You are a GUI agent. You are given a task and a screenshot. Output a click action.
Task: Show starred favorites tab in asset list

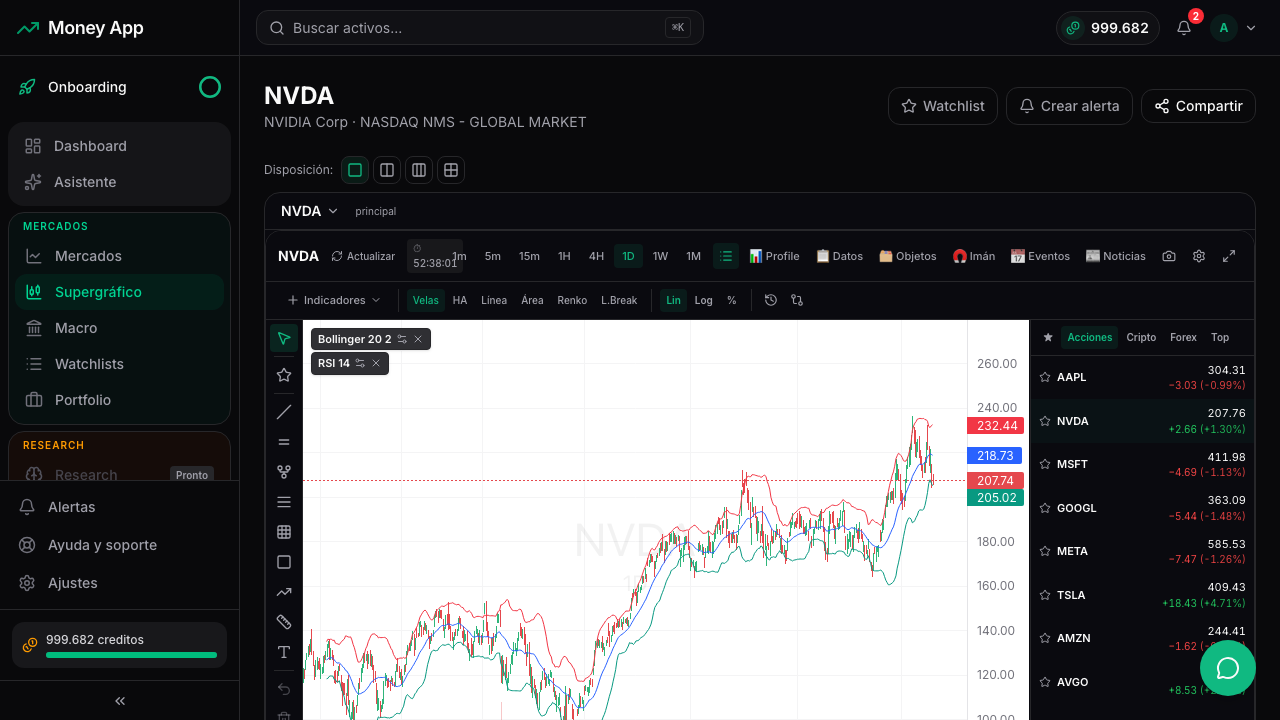[1048, 337]
